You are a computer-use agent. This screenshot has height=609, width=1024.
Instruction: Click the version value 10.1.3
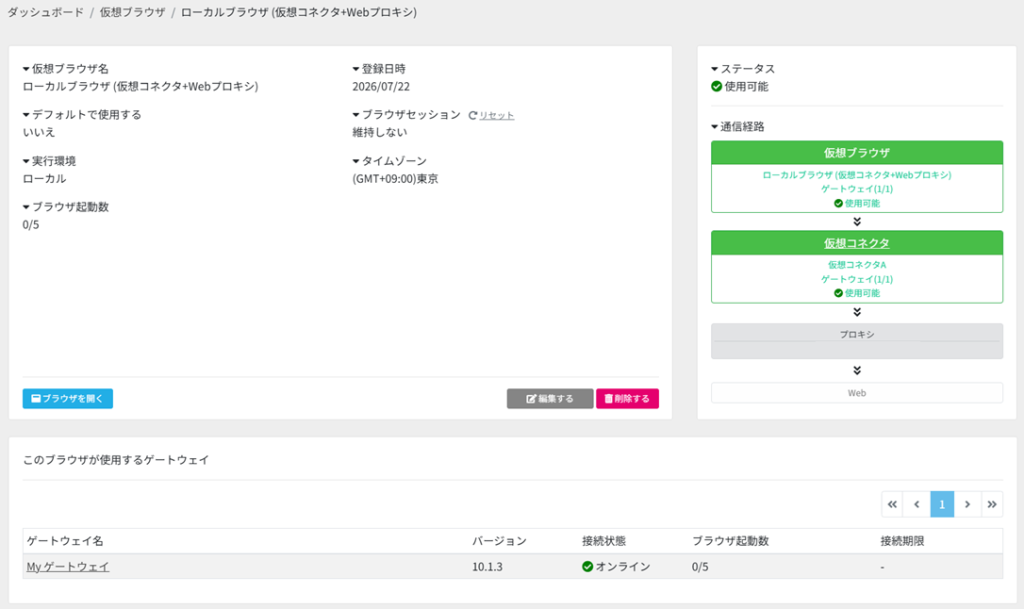coord(487,567)
